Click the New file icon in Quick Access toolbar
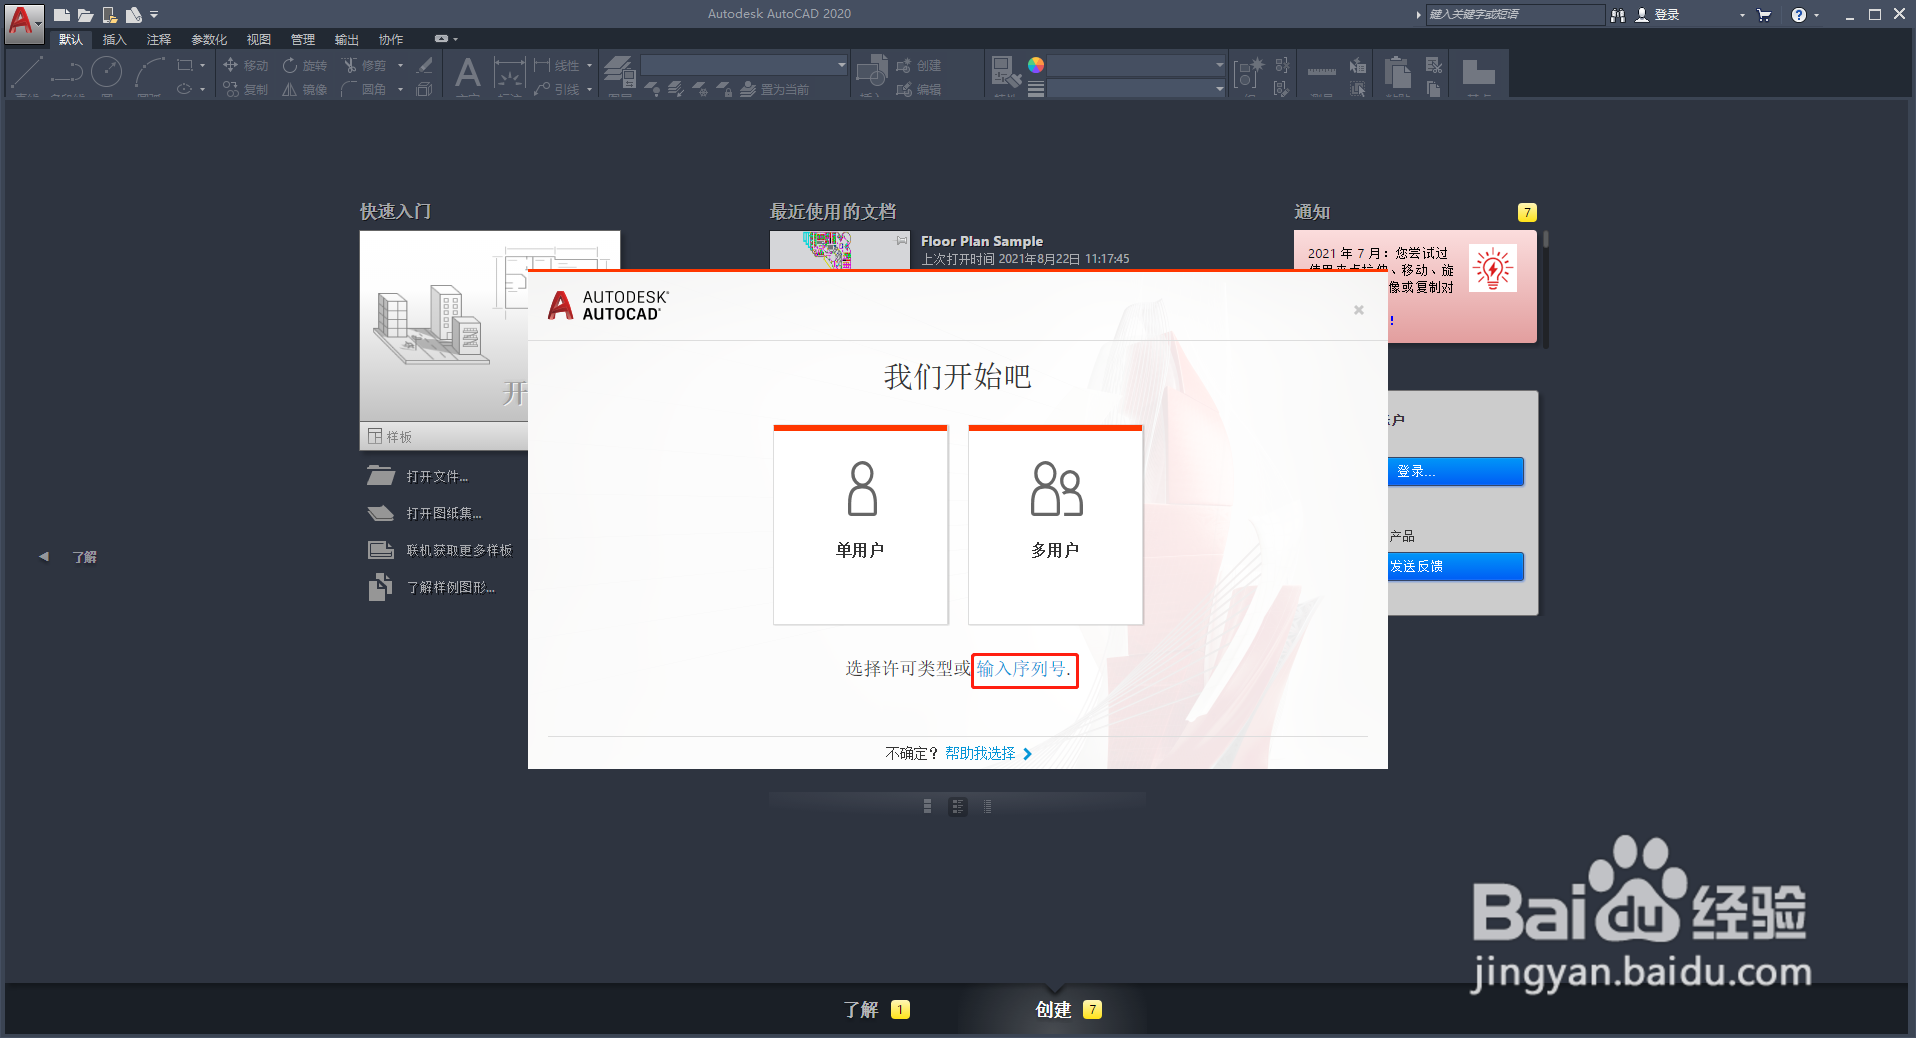This screenshot has height=1038, width=1916. pyautogui.click(x=61, y=15)
